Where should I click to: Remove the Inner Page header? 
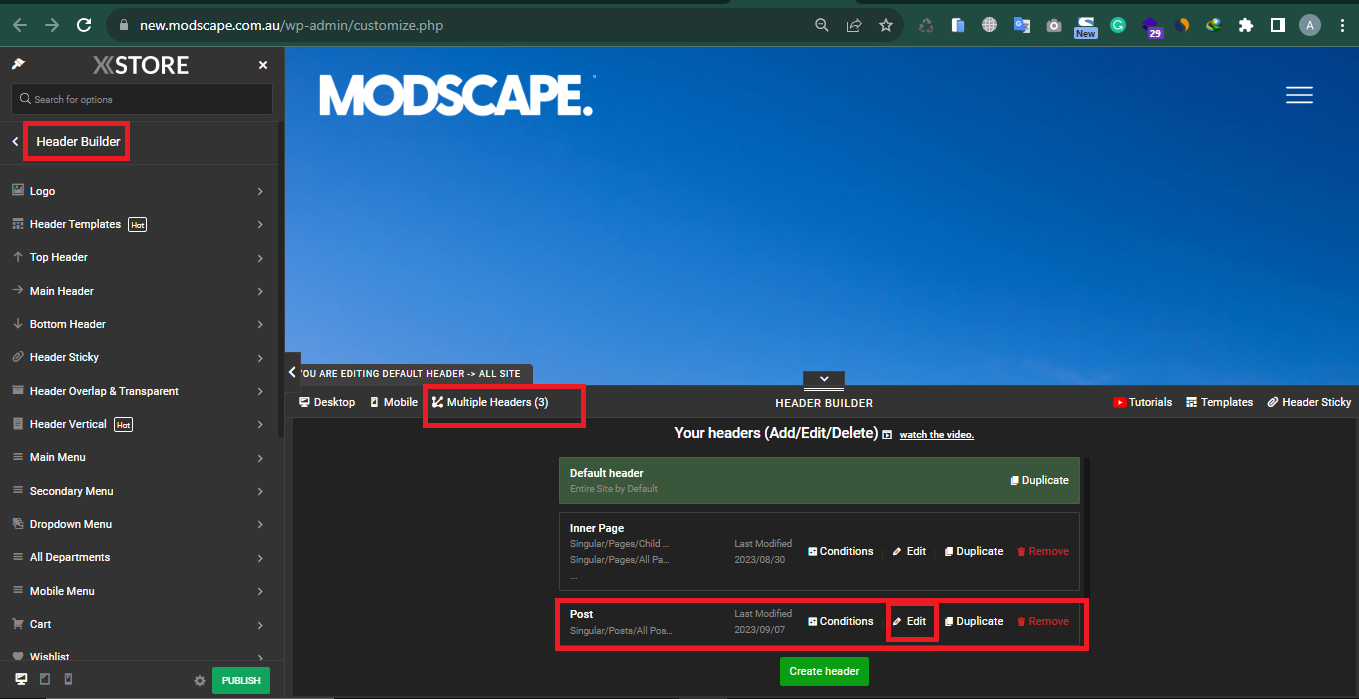[x=1043, y=551]
